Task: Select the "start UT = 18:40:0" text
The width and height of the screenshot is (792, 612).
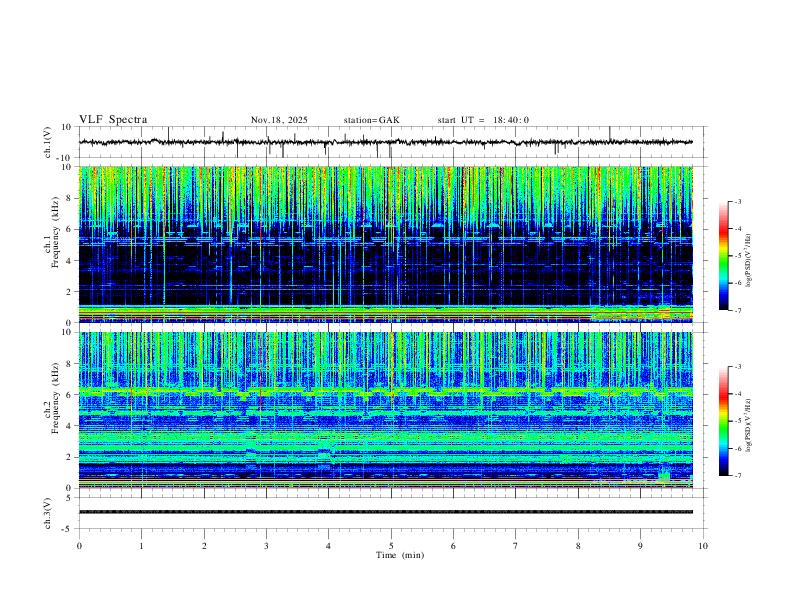Action: (483, 120)
